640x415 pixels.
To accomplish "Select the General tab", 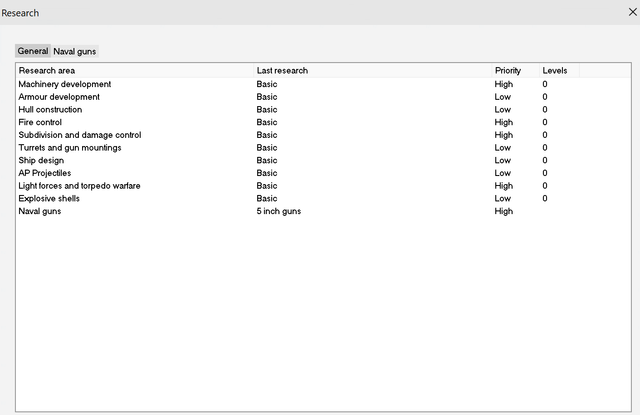I will click(x=33, y=51).
